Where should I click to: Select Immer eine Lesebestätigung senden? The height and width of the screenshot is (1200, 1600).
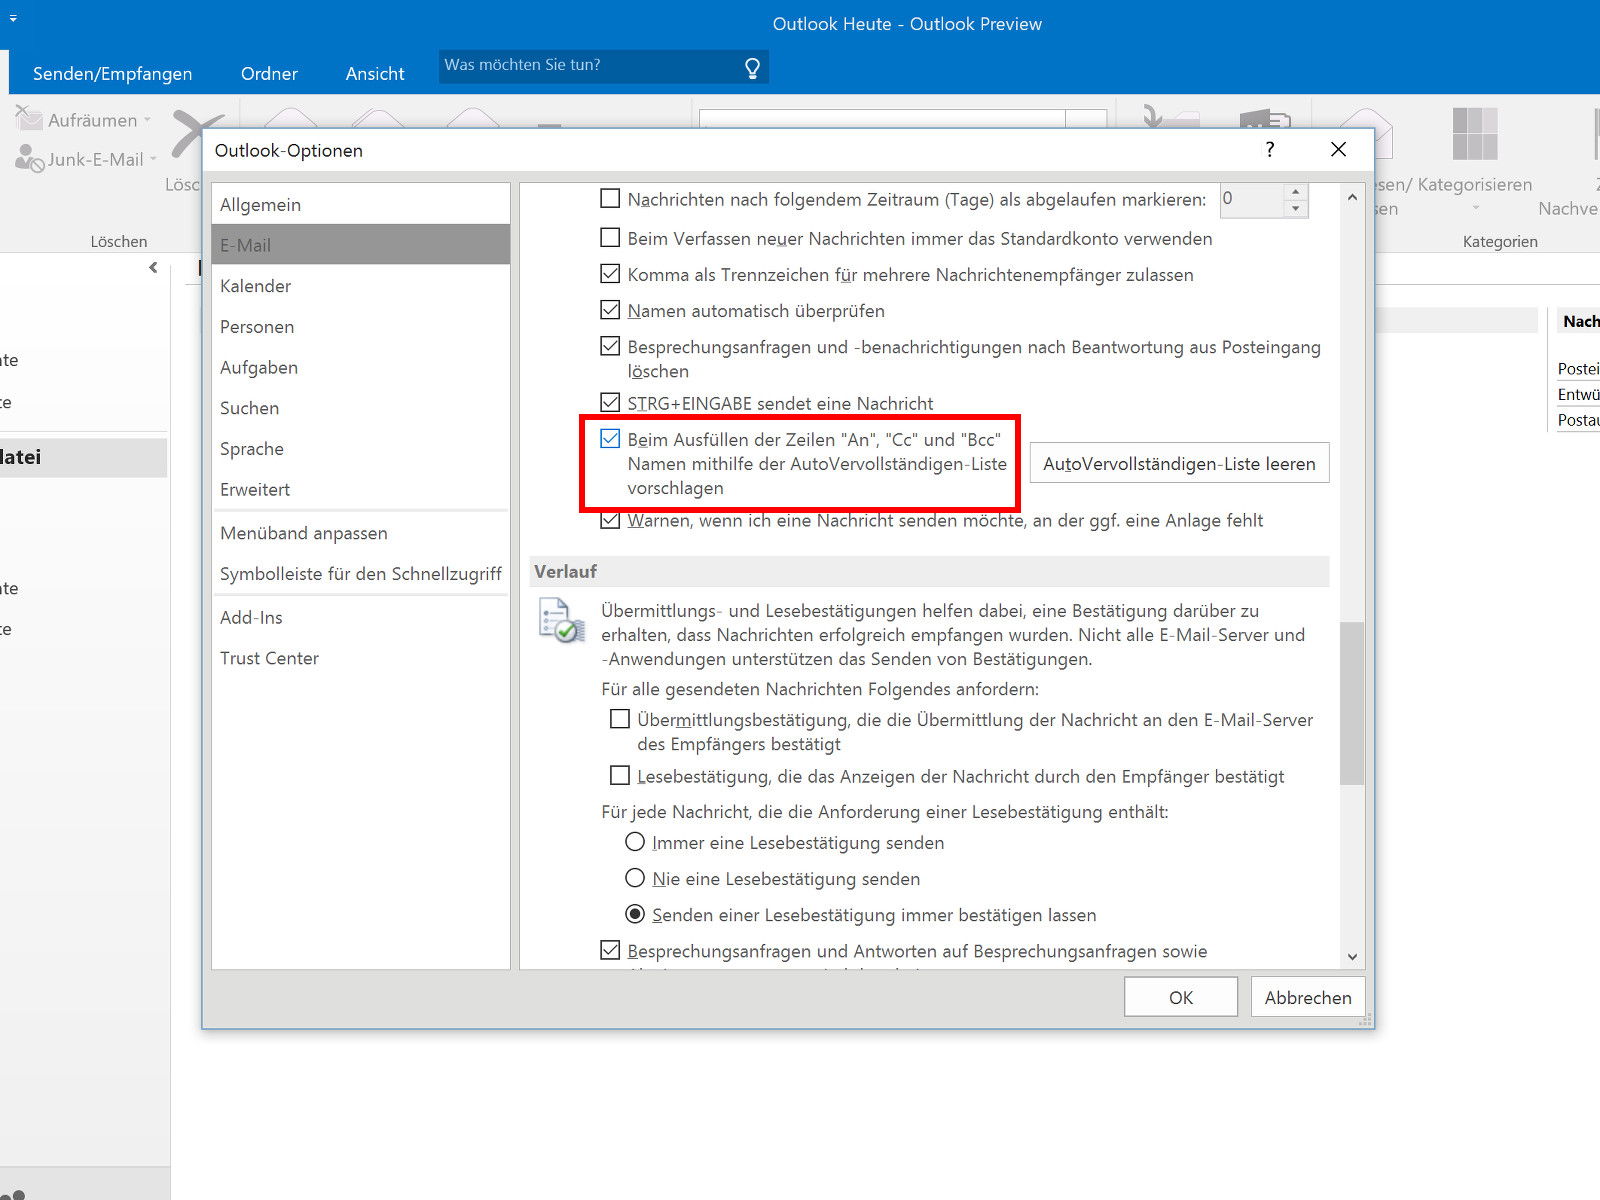[635, 842]
